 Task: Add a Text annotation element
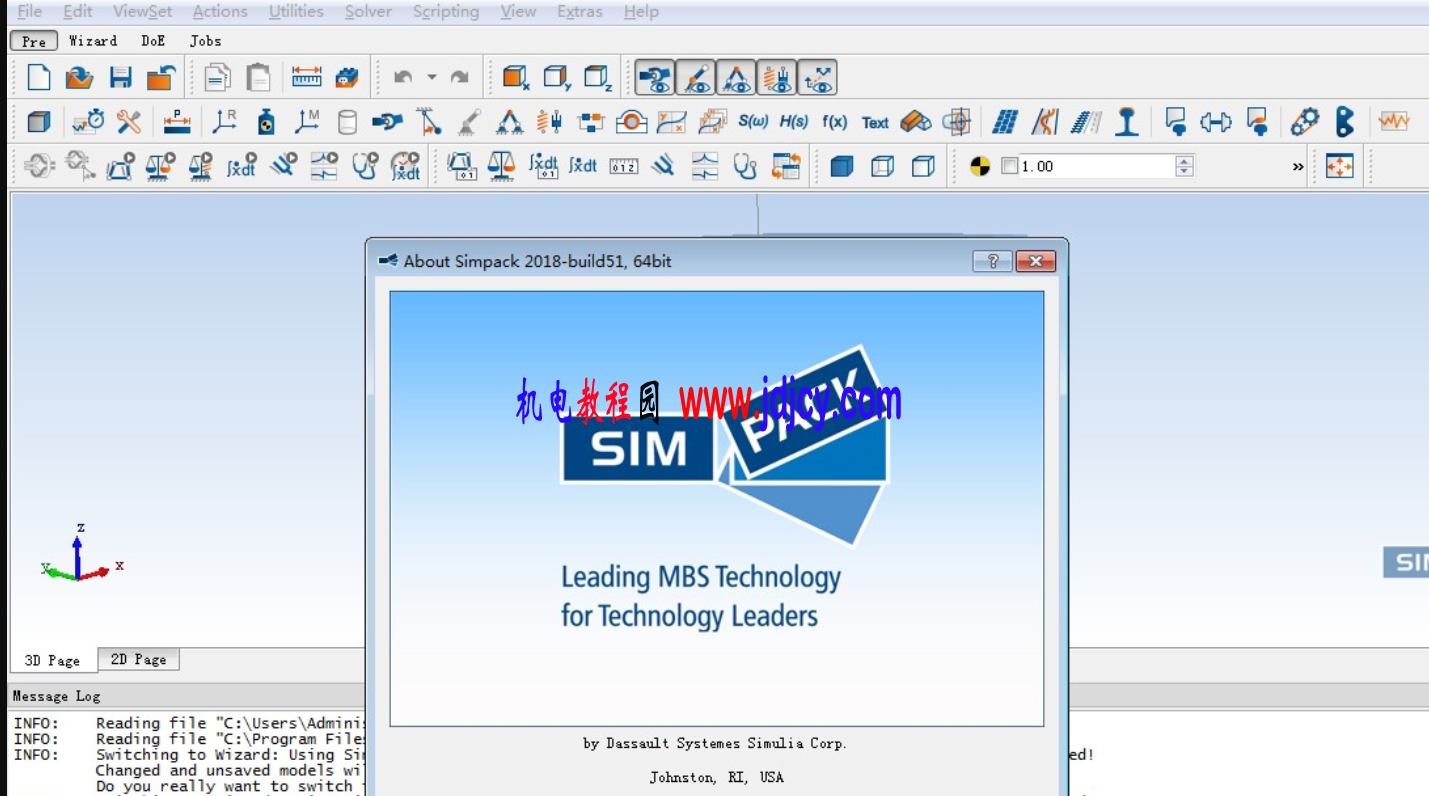[x=875, y=123]
